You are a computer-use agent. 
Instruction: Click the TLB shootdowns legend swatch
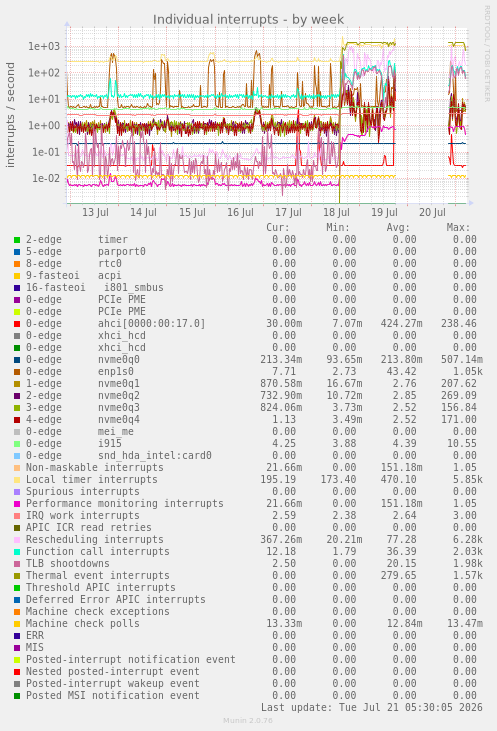[17, 564]
